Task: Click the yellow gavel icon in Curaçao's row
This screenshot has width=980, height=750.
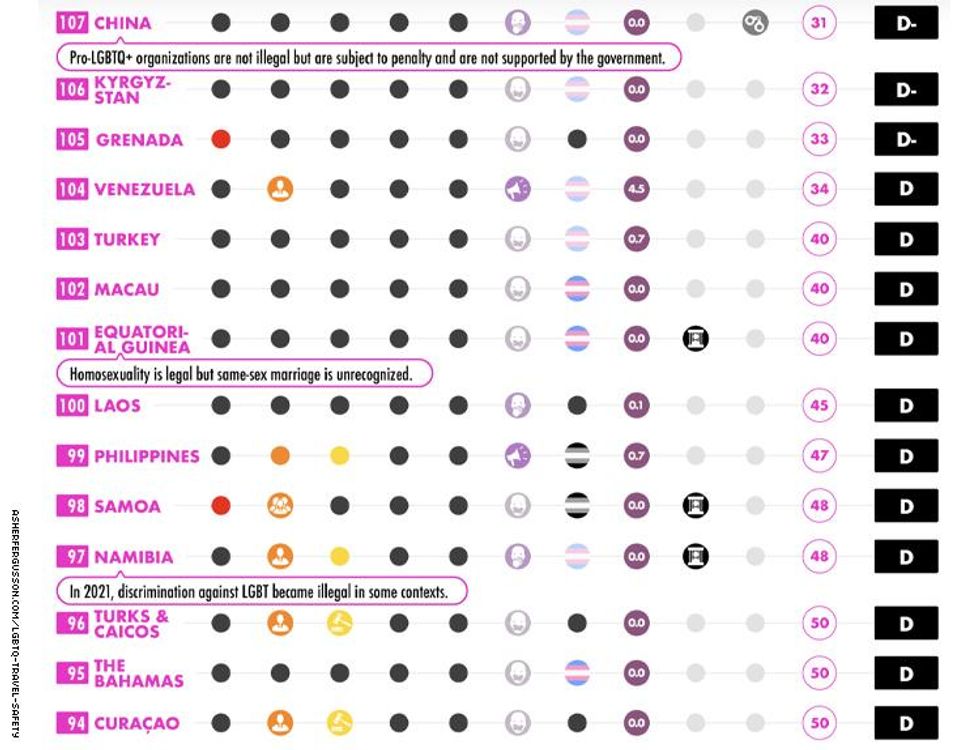Action: (x=340, y=722)
